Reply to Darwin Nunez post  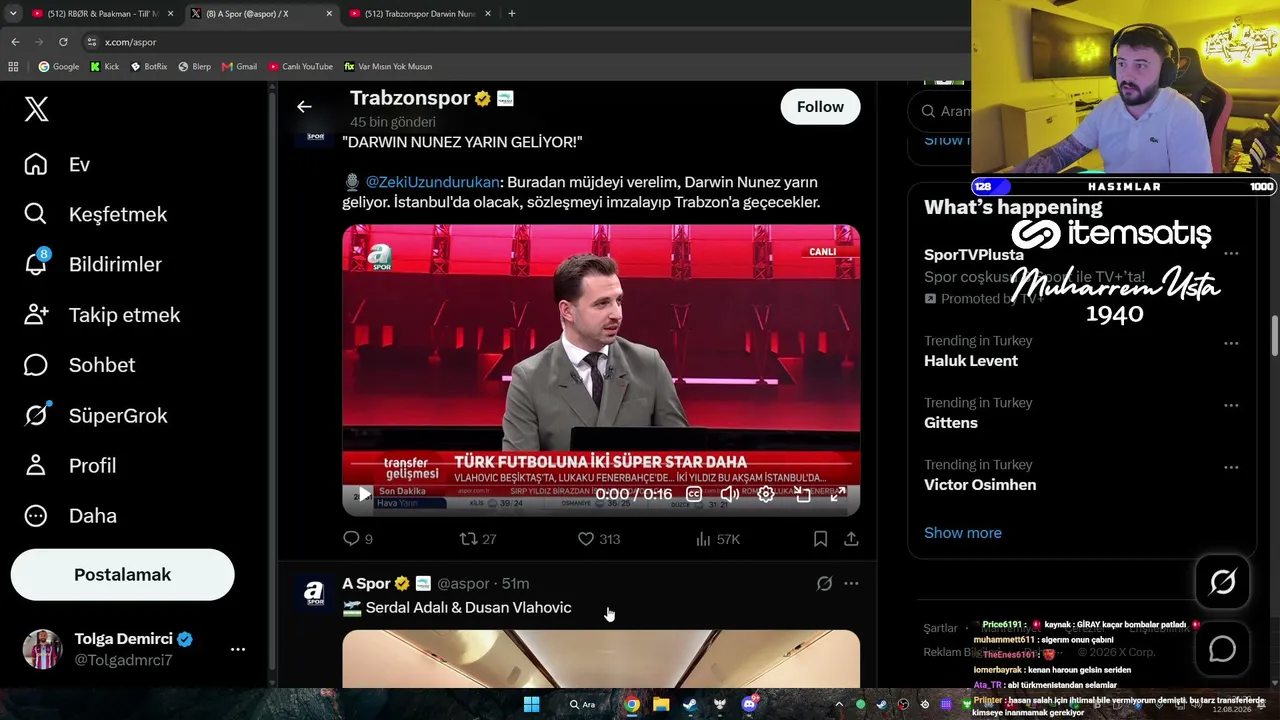coord(358,539)
